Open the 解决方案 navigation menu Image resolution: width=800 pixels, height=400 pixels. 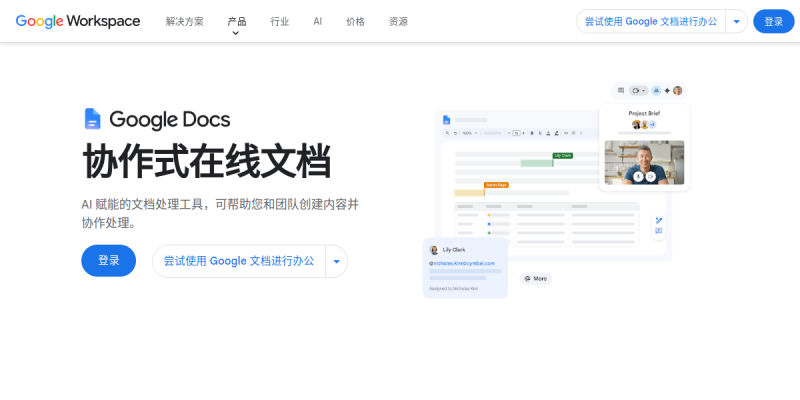click(x=185, y=21)
